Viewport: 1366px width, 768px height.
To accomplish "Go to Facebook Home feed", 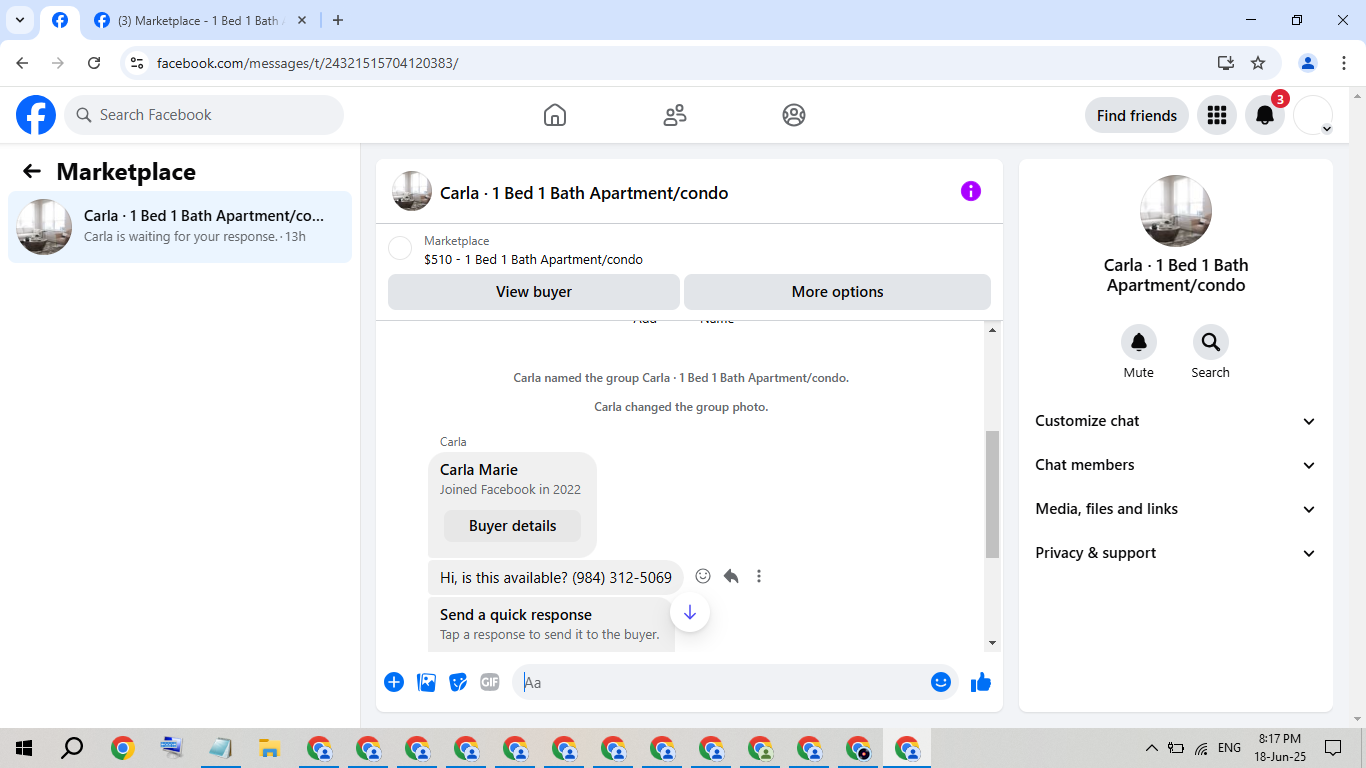I will point(555,115).
